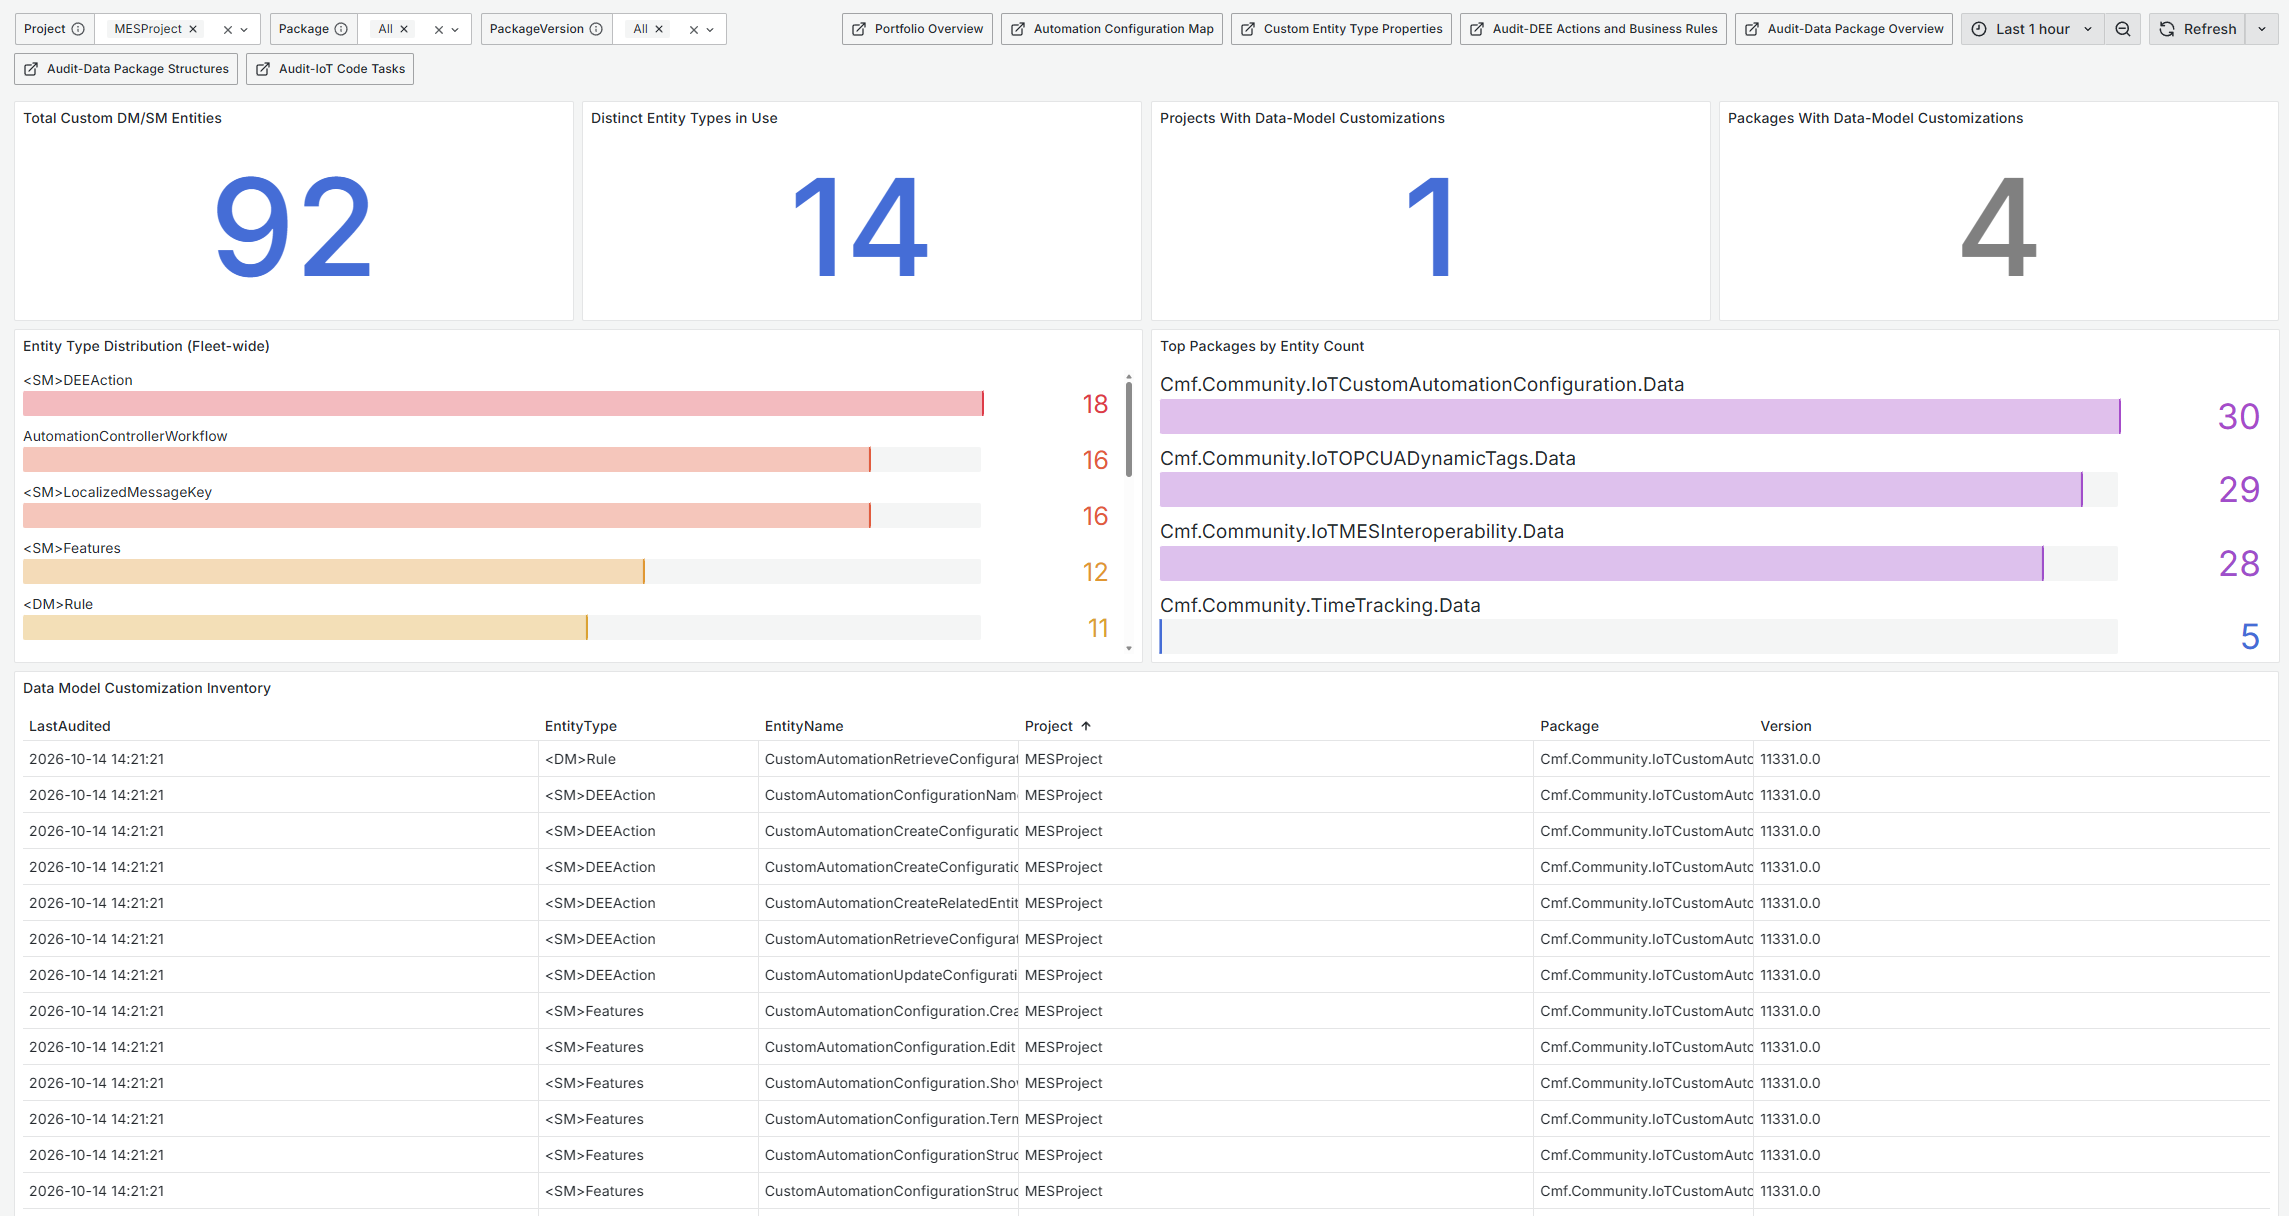
Task: Clear all PackageVersion filter selections
Action: click(x=694, y=30)
